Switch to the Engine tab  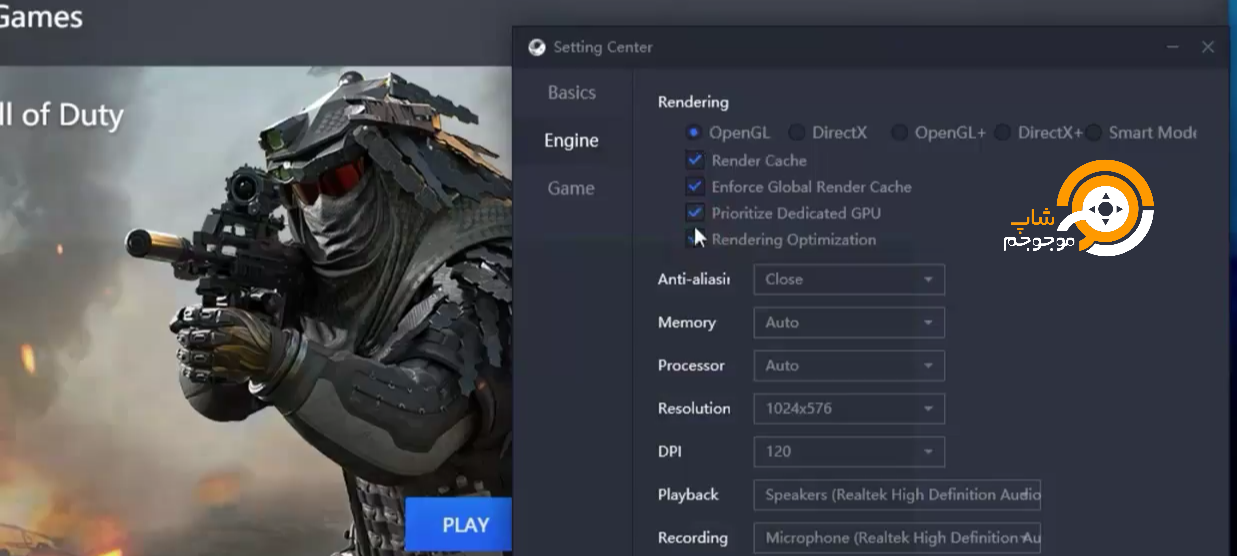click(x=572, y=140)
